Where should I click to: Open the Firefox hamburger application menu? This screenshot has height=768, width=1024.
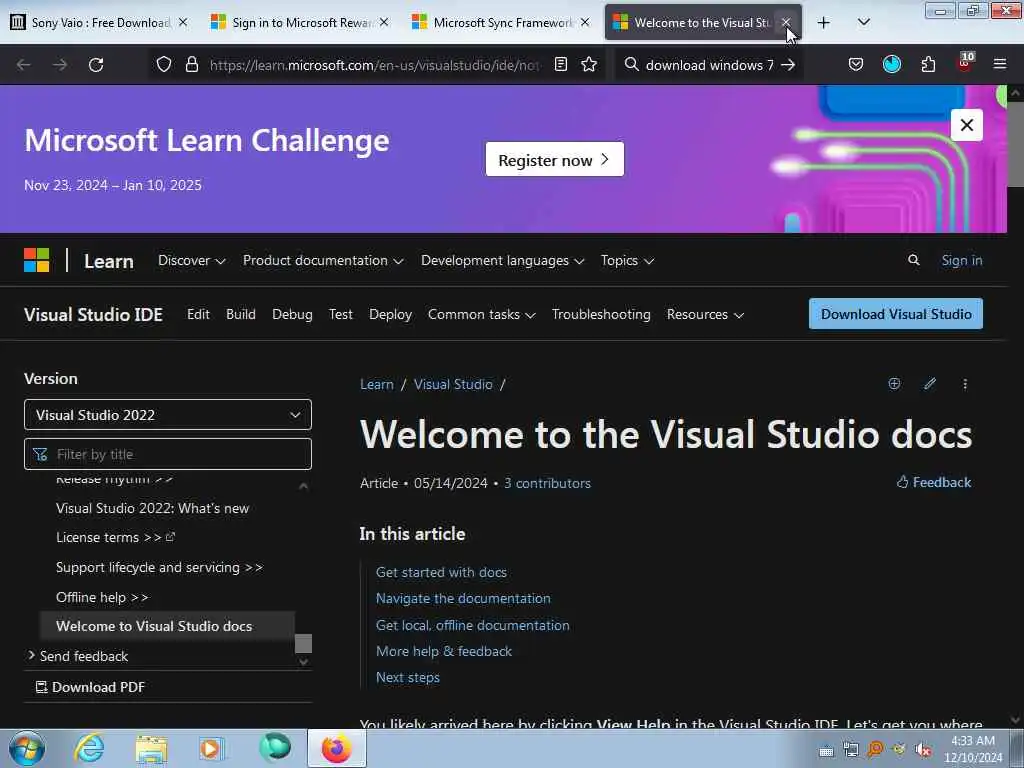pos(999,64)
